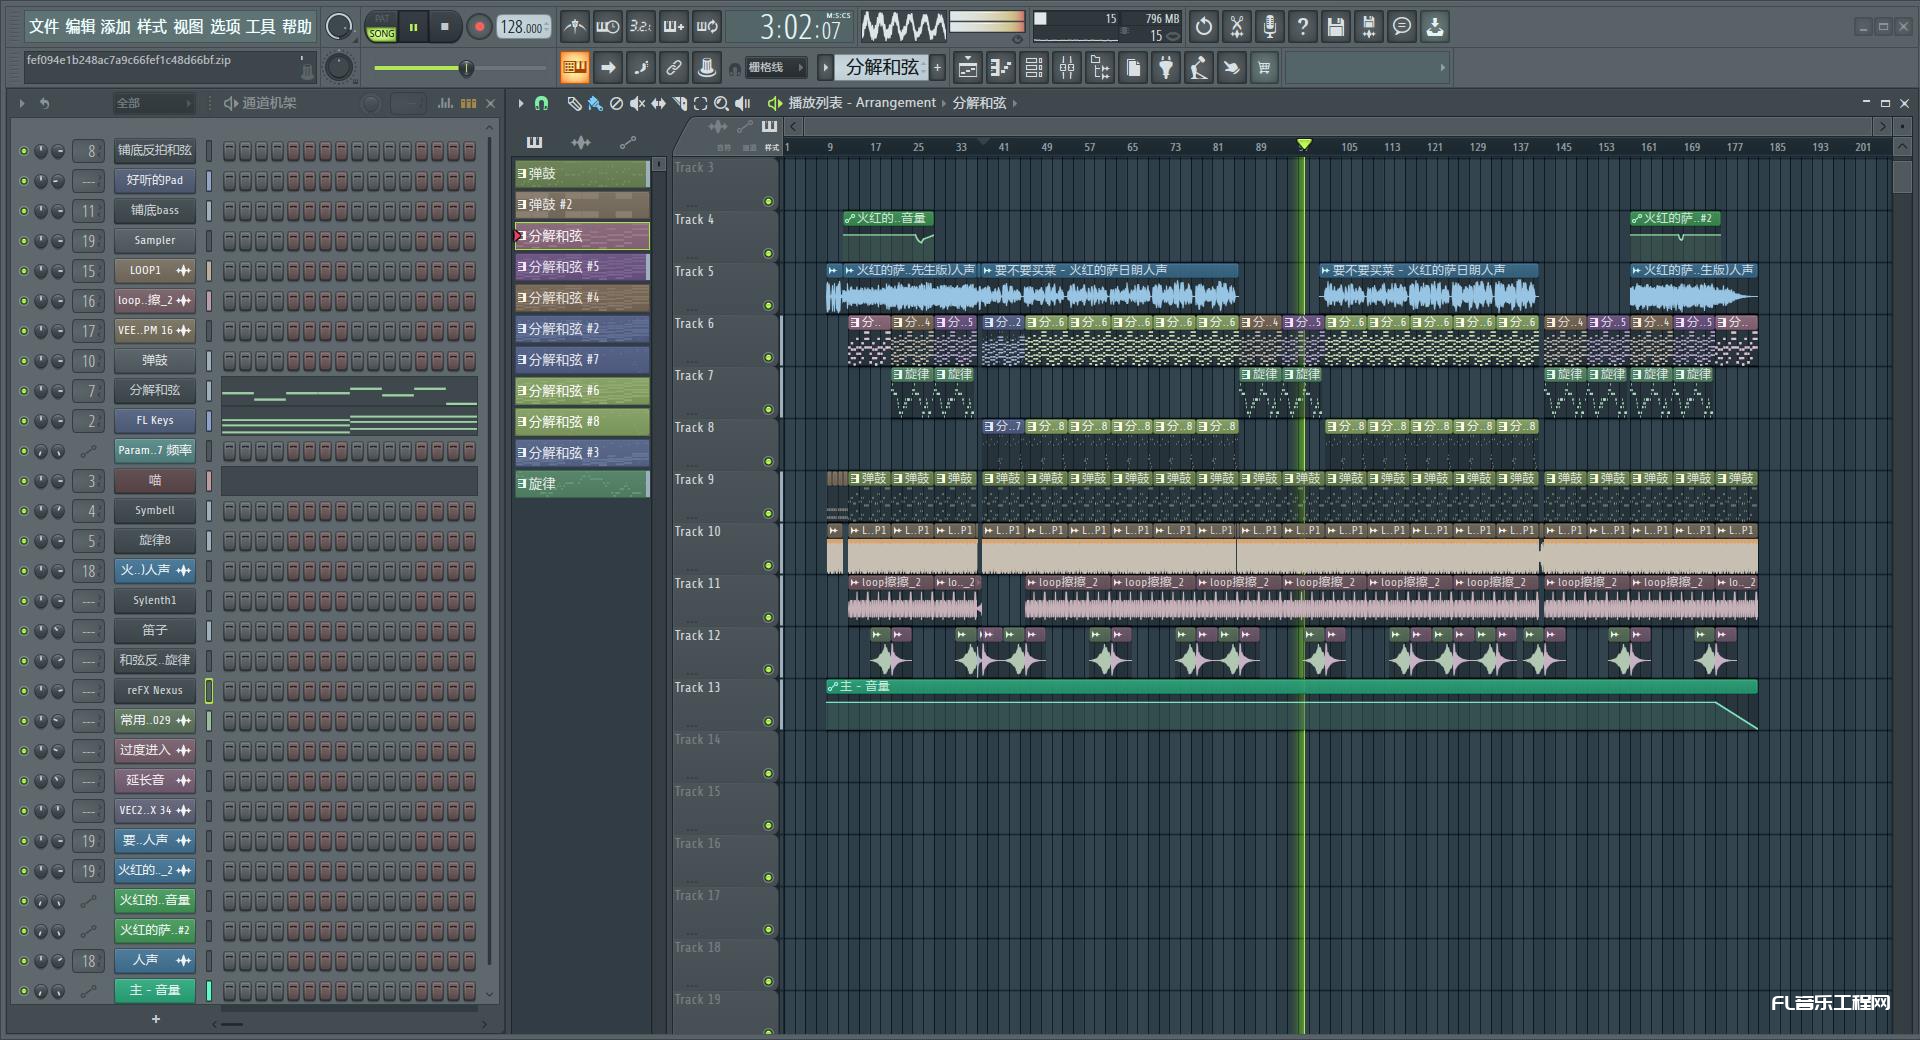Viewport: 1920px width, 1040px height.
Task: Open the Mixer view icon
Action: tap(1067, 68)
